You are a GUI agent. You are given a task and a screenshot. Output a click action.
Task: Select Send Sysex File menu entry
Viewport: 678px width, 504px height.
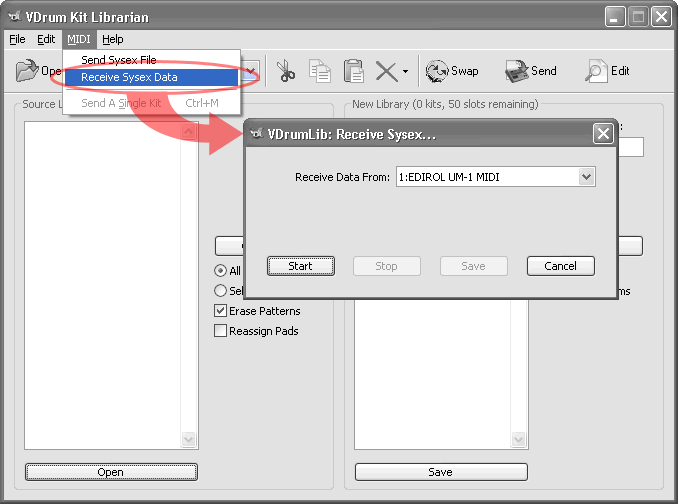118,60
